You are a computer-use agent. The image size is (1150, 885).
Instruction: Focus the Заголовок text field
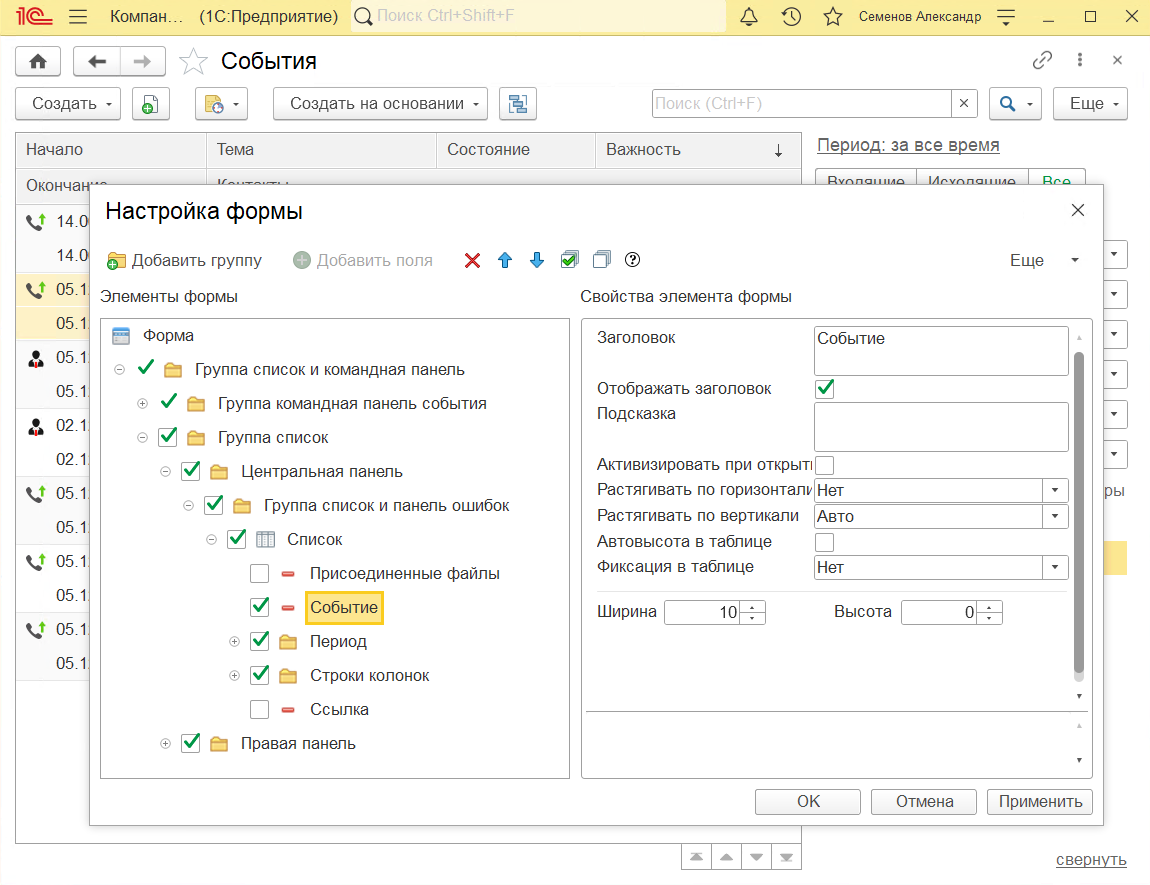(x=941, y=351)
